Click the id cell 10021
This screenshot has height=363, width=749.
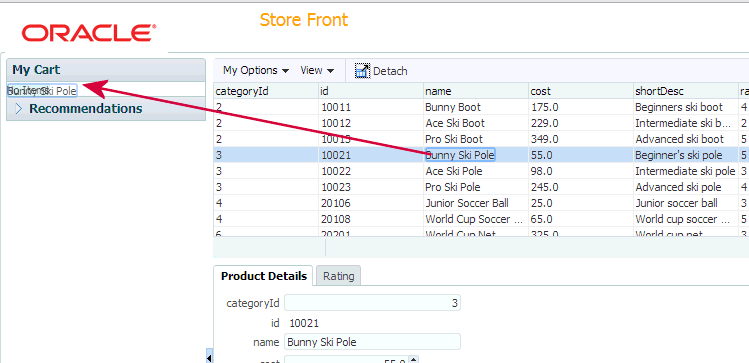point(336,155)
